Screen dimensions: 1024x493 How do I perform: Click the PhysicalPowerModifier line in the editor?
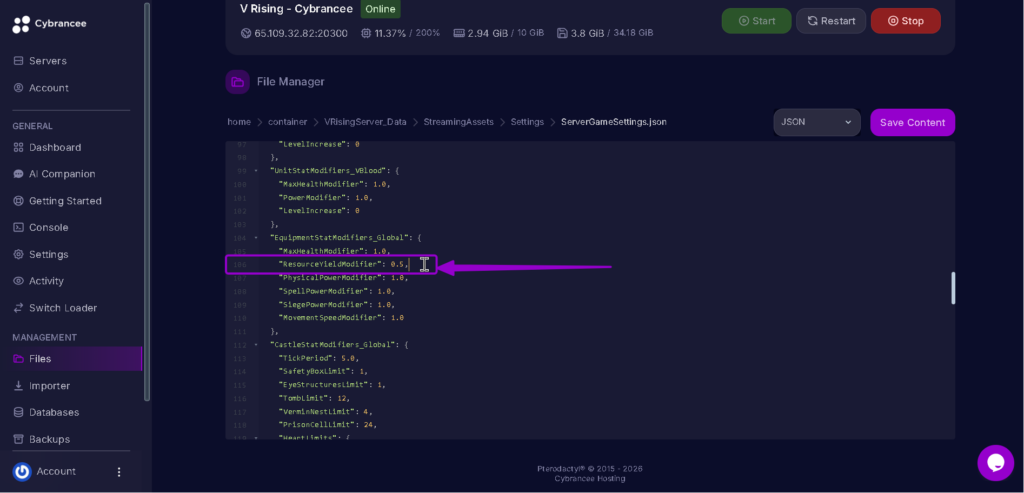coord(343,278)
